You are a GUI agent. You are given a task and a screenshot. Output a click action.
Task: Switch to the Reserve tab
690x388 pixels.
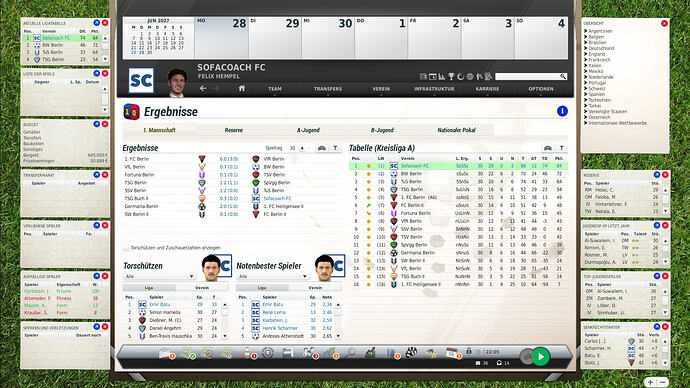pos(234,130)
